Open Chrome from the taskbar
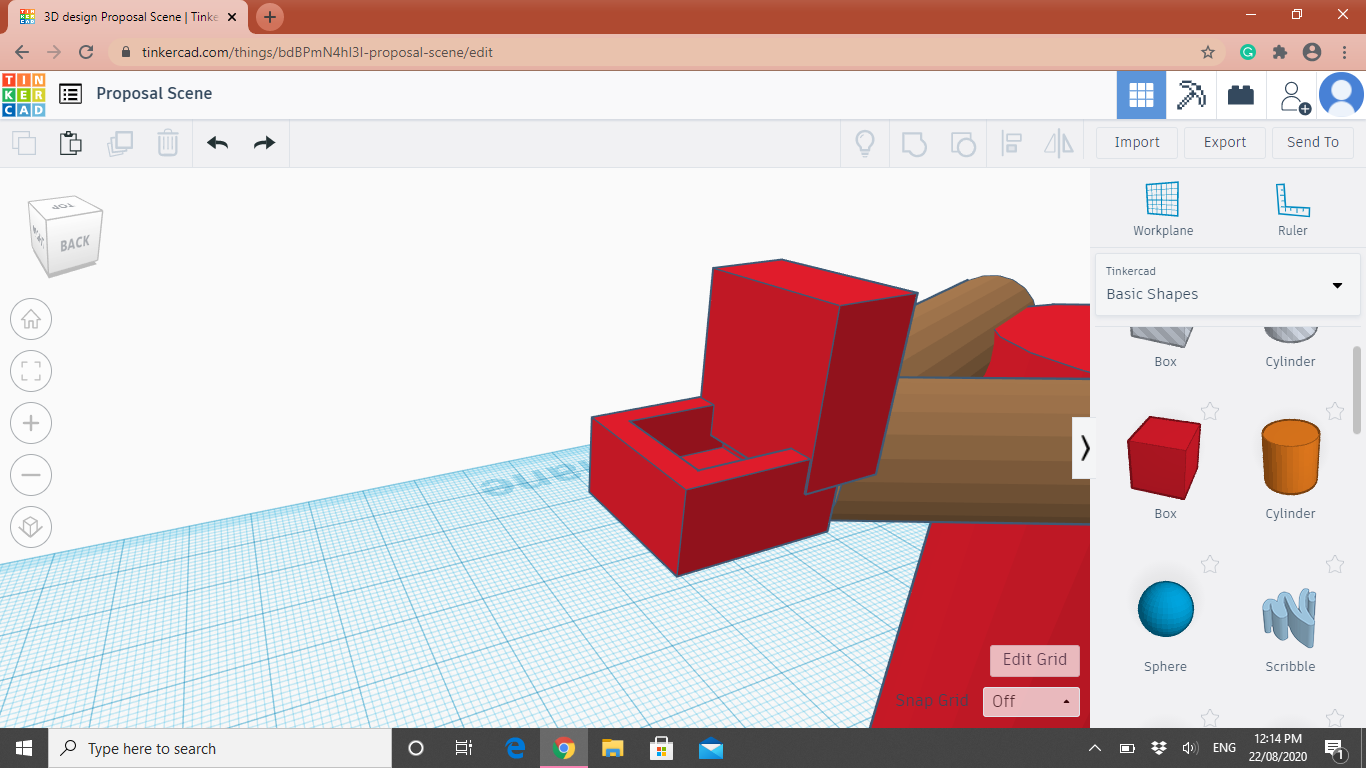Viewport: 1366px width, 768px height. pyautogui.click(x=564, y=748)
